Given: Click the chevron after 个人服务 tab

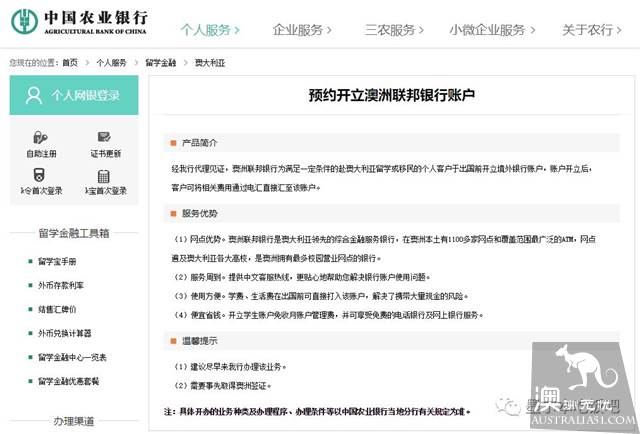Looking at the screenshot, I should pyautogui.click(x=237, y=30).
